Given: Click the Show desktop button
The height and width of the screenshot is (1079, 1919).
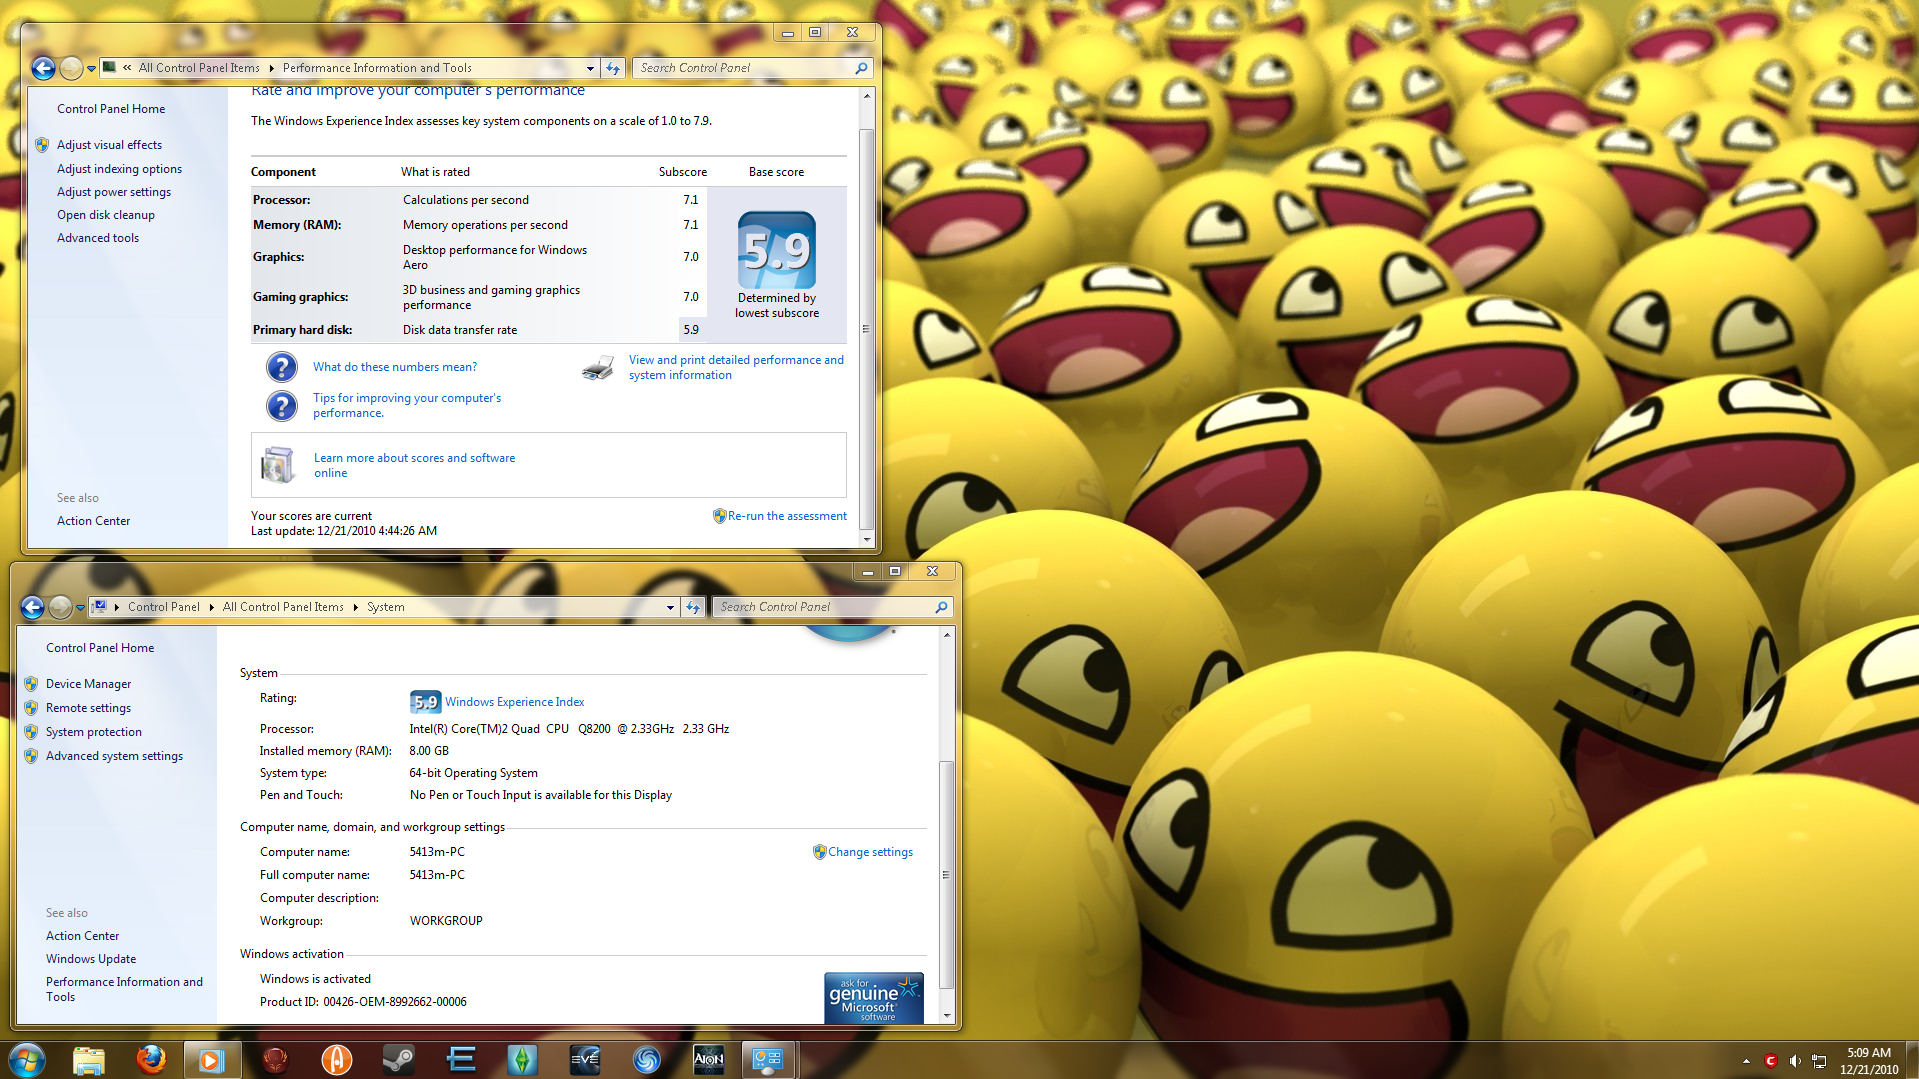Looking at the screenshot, I should point(1911,1060).
